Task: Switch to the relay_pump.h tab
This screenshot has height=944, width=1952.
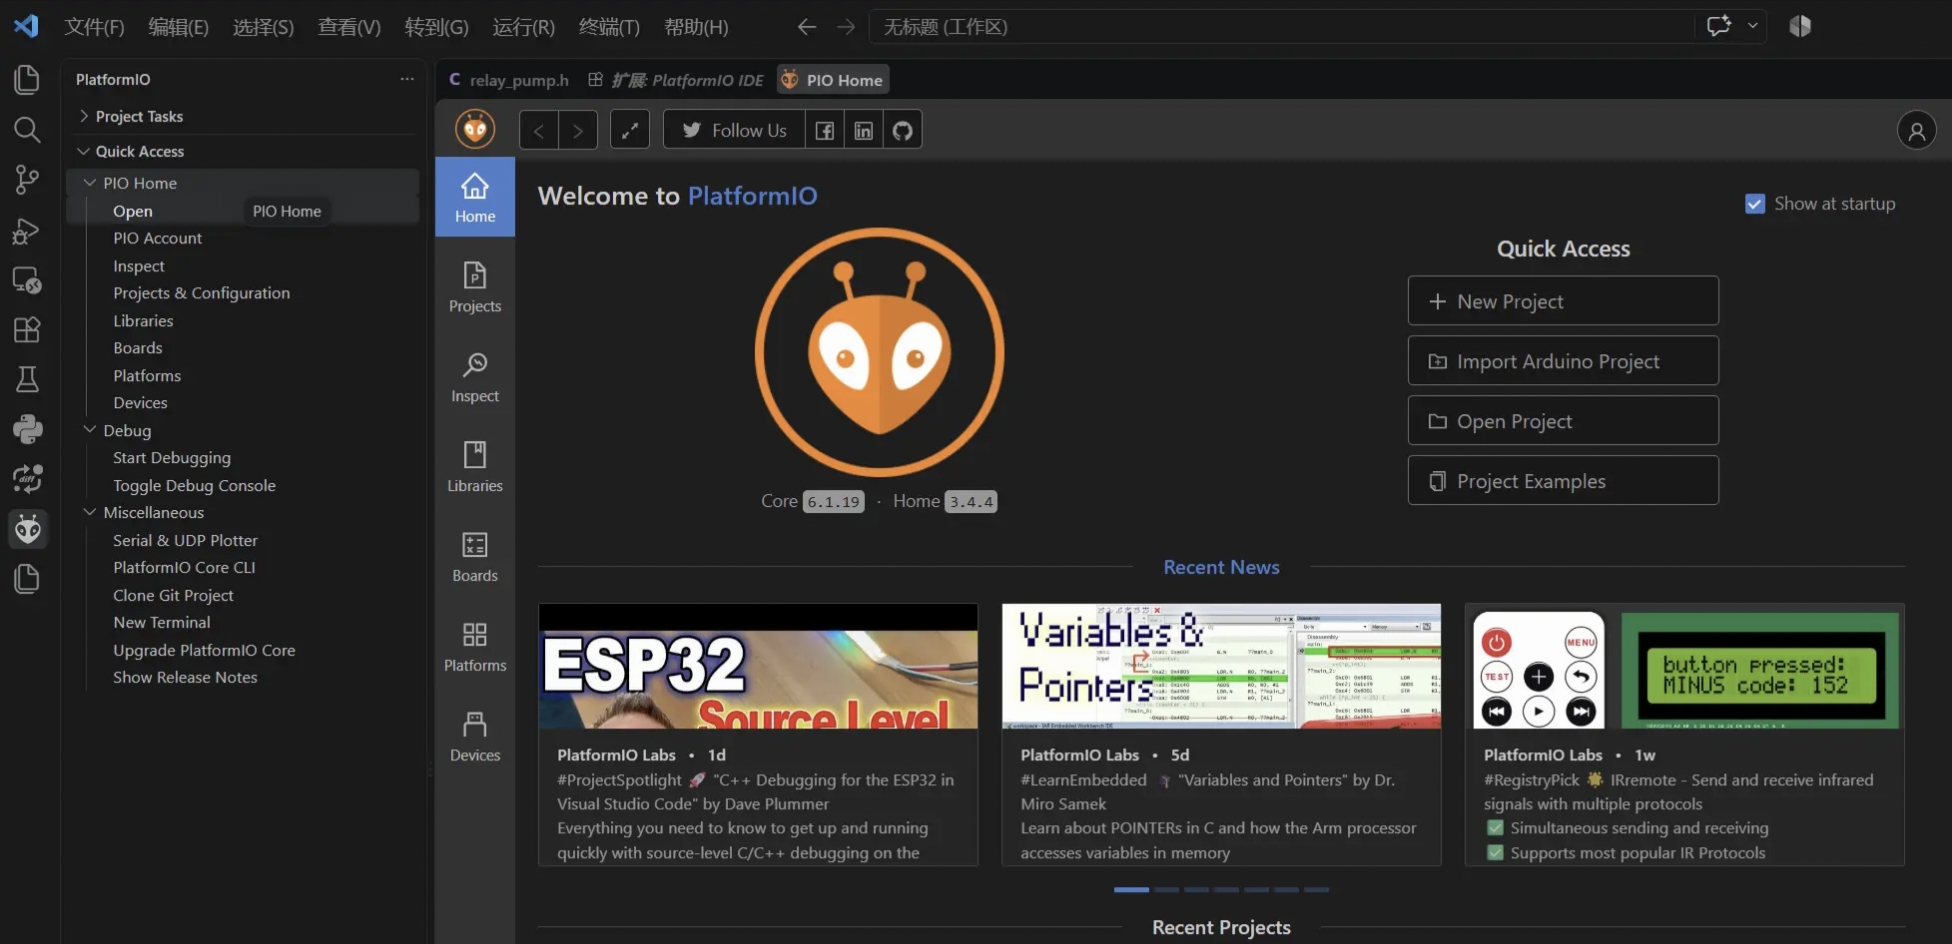Action: coord(509,80)
